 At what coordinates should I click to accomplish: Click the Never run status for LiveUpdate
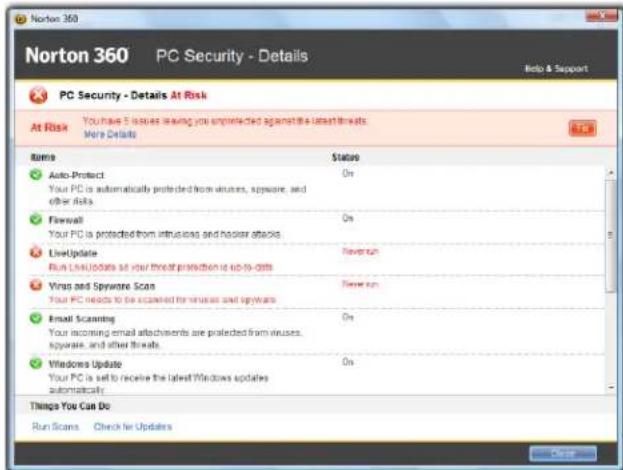point(360,251)
